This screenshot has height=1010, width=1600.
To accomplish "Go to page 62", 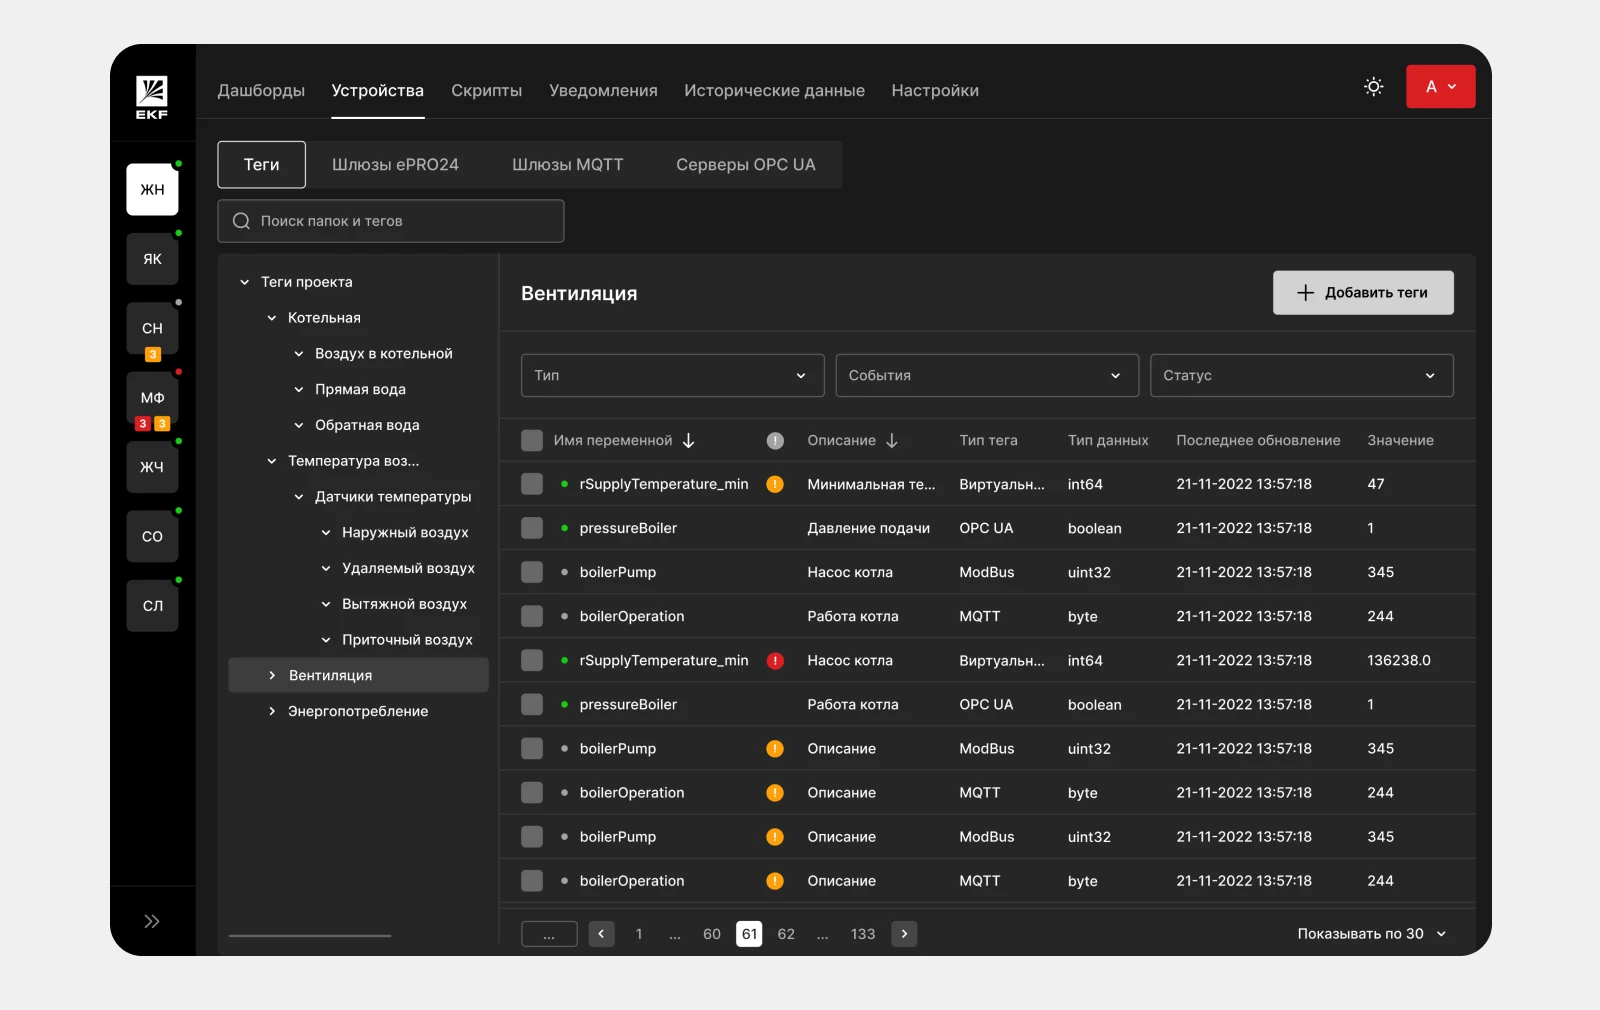I will tap(786, 934).
